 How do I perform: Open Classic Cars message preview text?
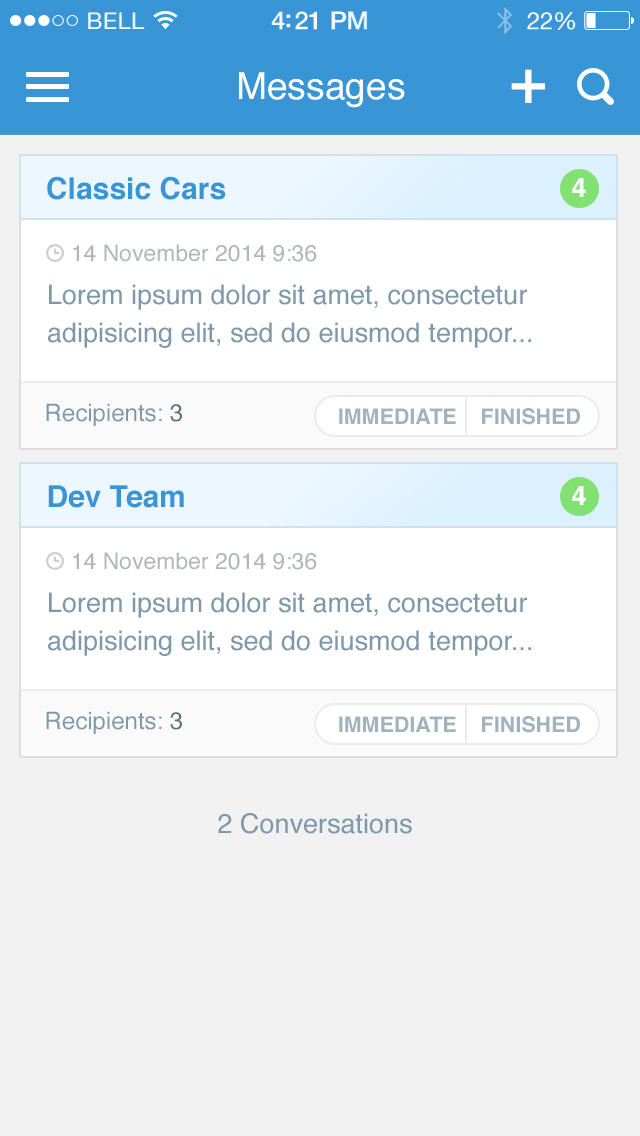pos(289,314)
